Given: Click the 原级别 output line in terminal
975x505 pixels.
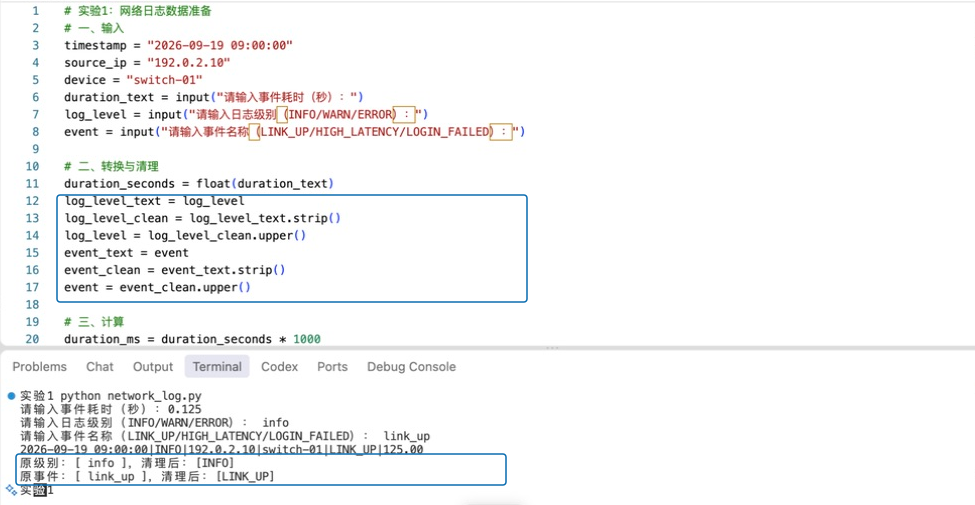Looking at the screenshot, I should [x=127, y=463].
